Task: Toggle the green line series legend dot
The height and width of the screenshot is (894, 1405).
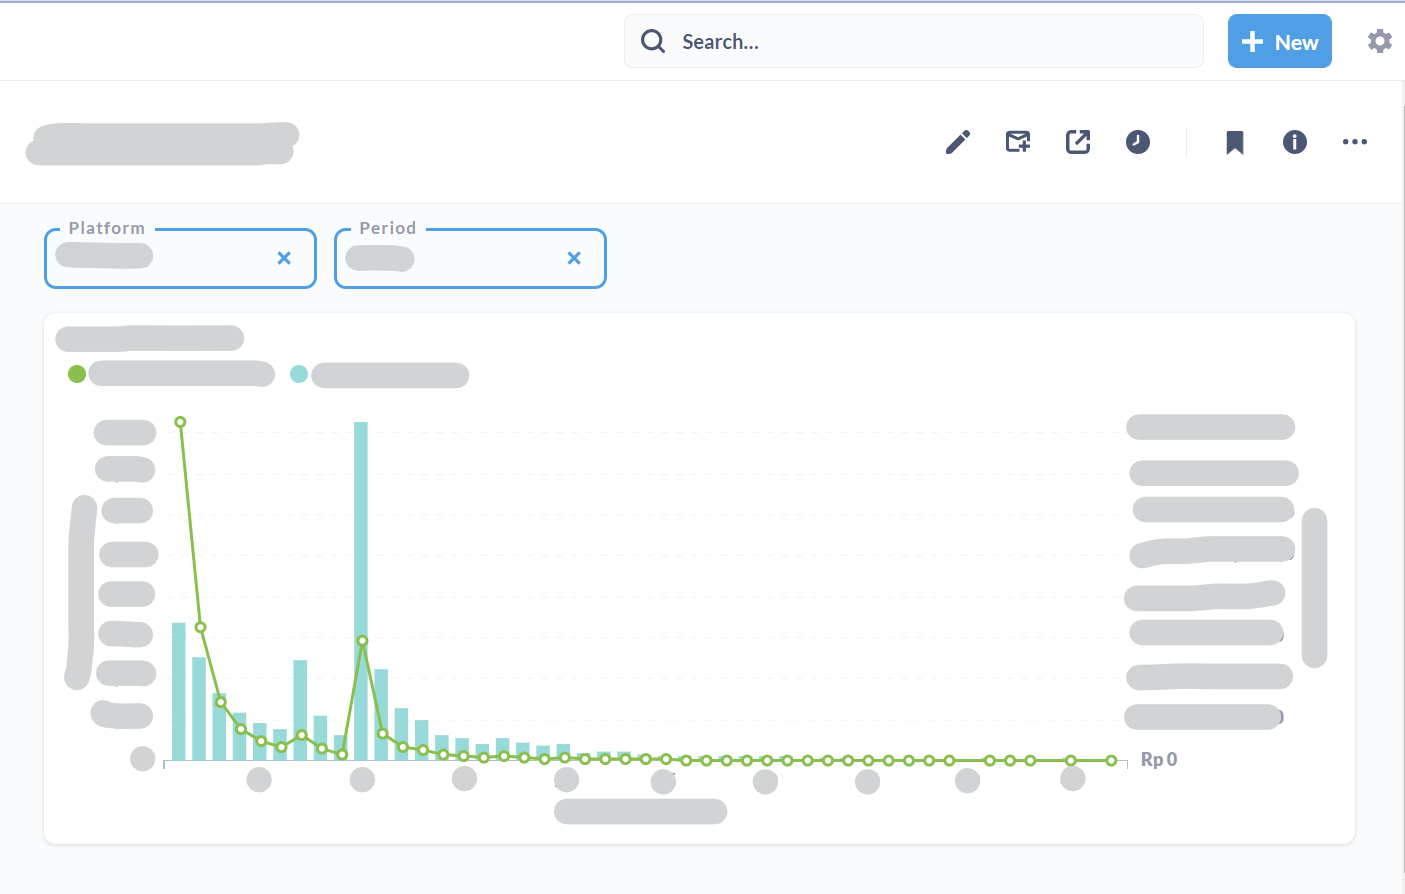Action: (77, 374)
